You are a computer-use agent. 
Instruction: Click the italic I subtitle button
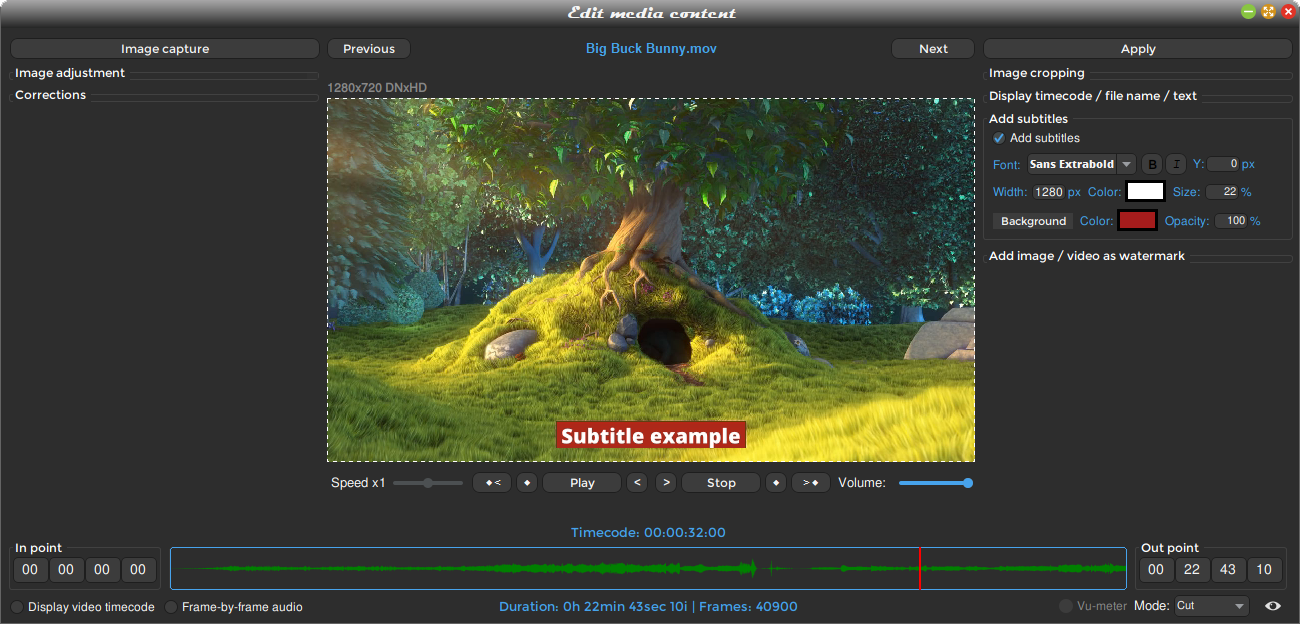click(x=1176, y=164)
